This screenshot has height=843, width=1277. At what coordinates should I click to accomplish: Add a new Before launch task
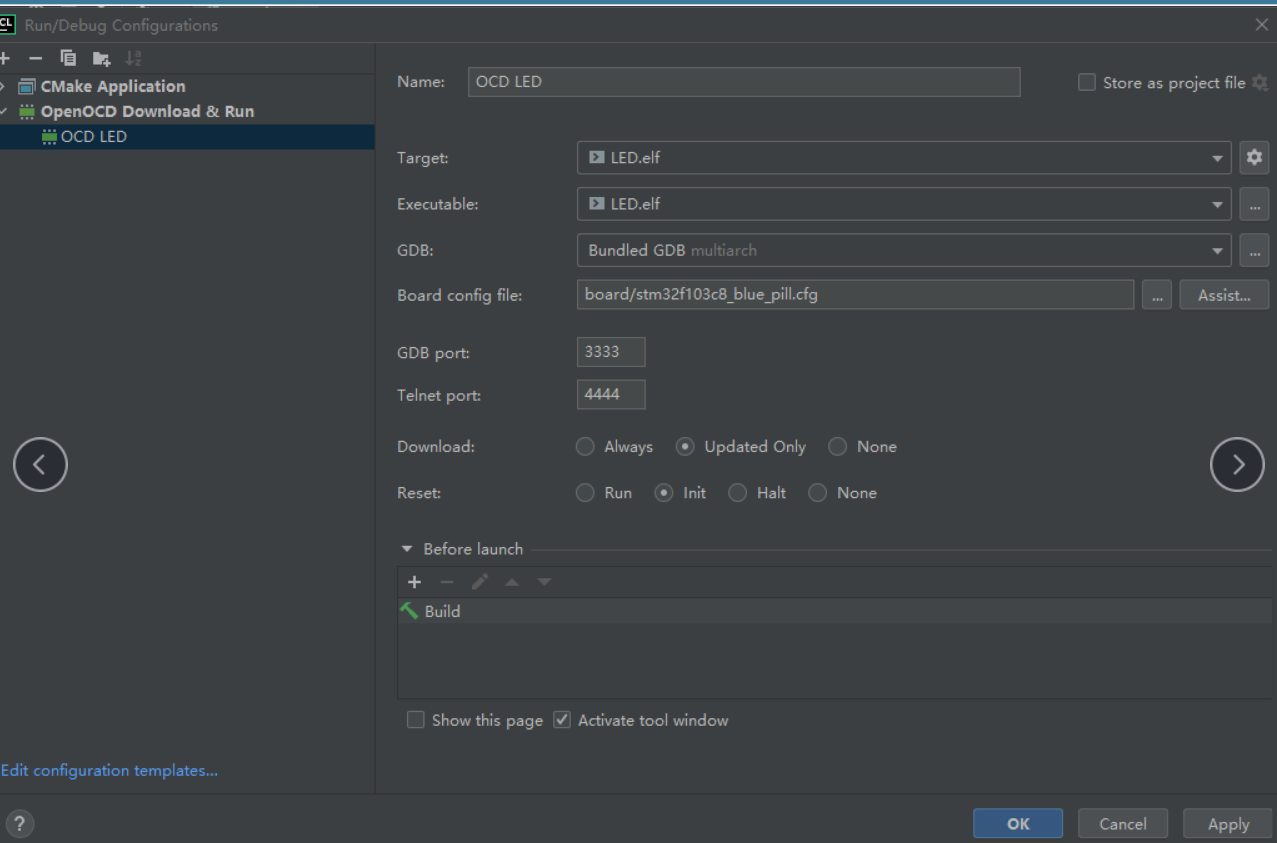[414, 581]
